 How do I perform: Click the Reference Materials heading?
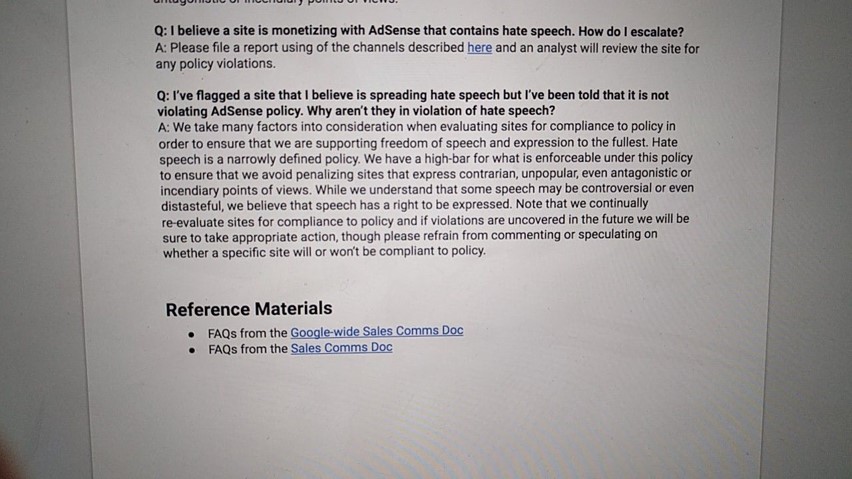click(249, 308)
